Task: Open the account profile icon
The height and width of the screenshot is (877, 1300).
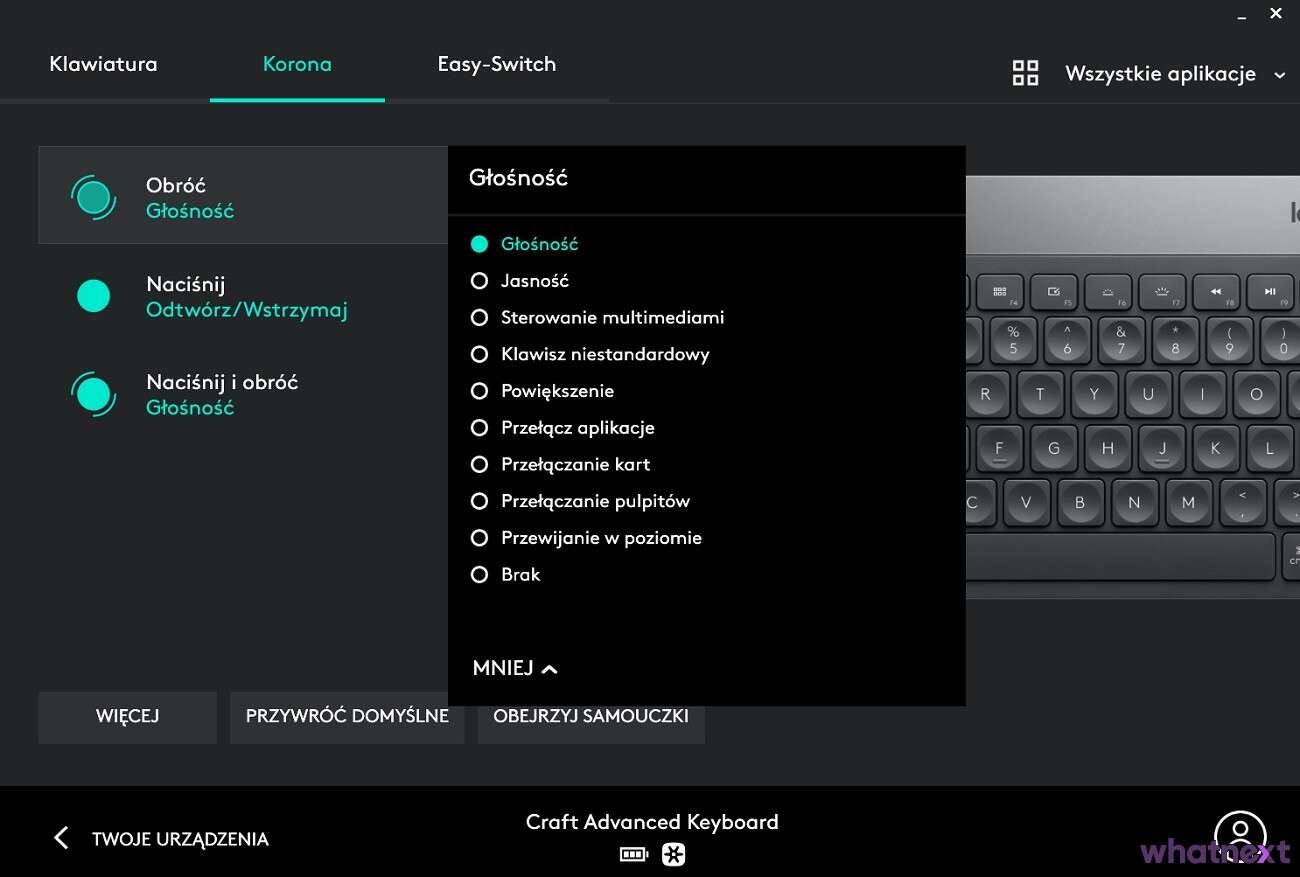Action: point(1240,833)
